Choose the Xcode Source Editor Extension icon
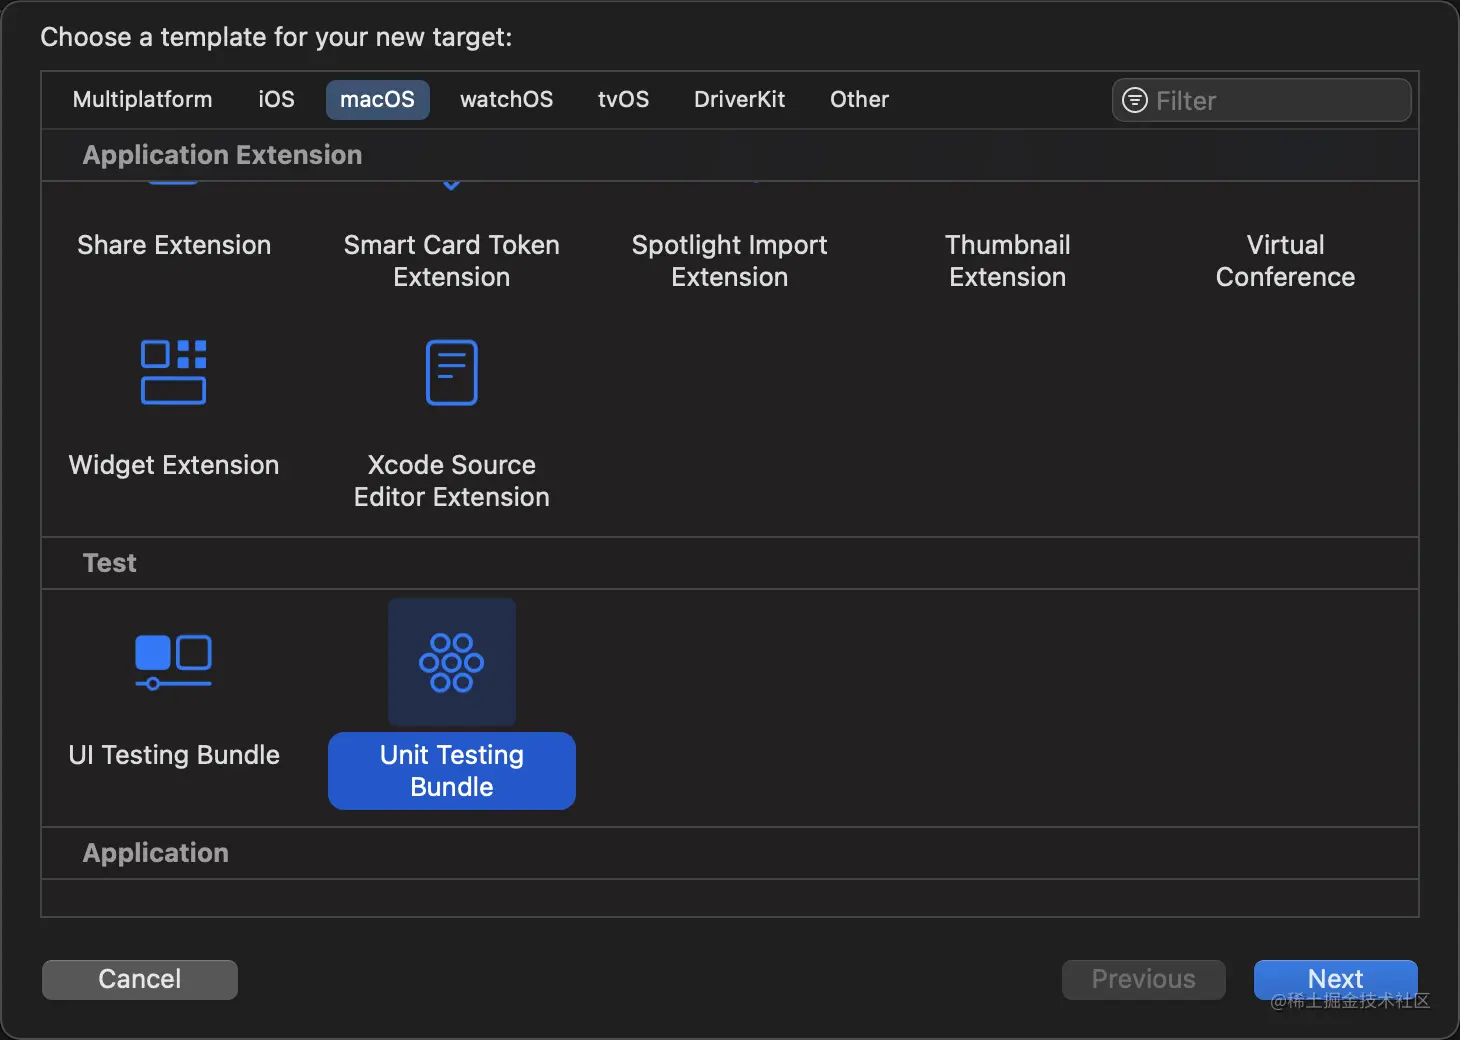This screenshot has height=1040, width=1460. 451,372
